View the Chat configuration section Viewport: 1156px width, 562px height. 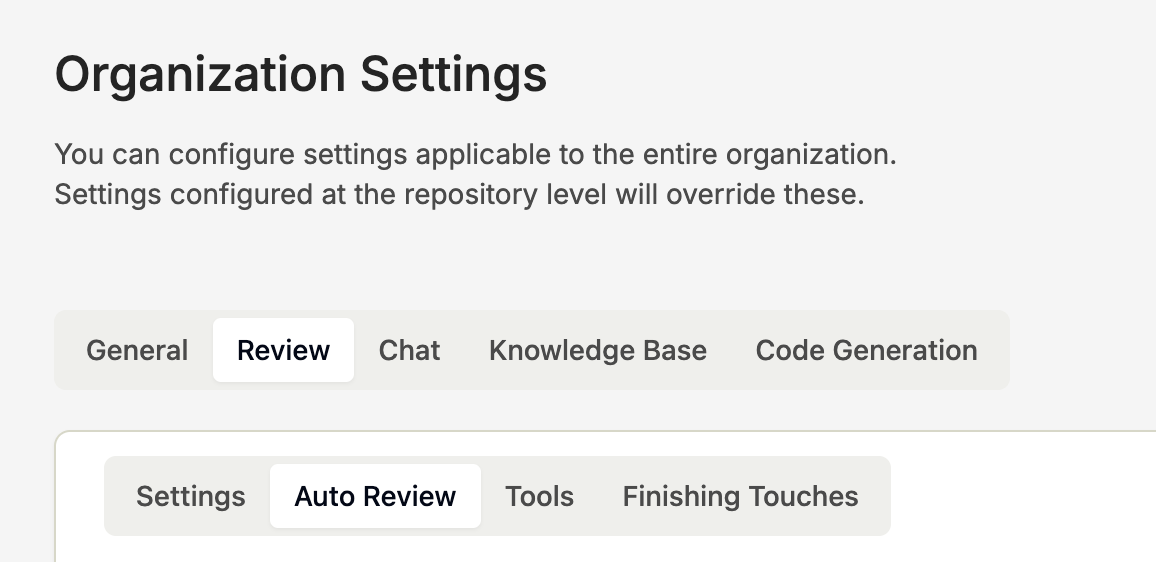click(x=409, y=351)
